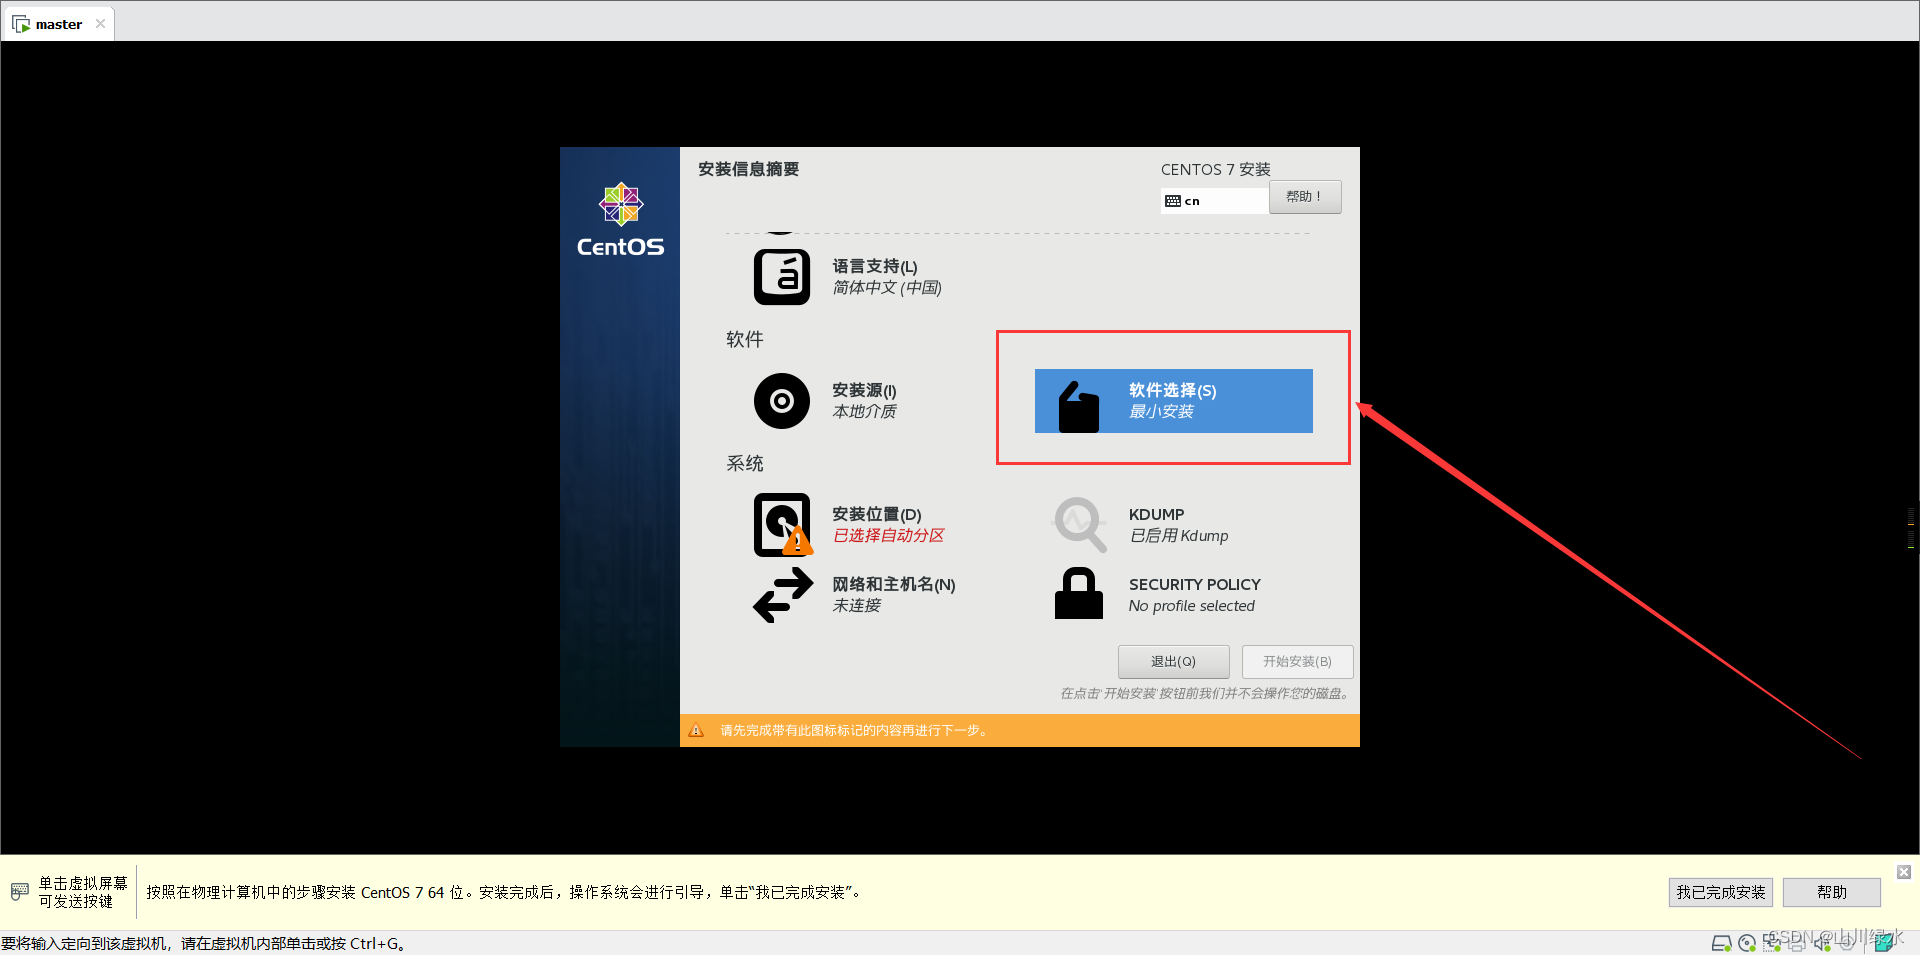
Task: Click the teal message log icon
Action: (1884, 943)
